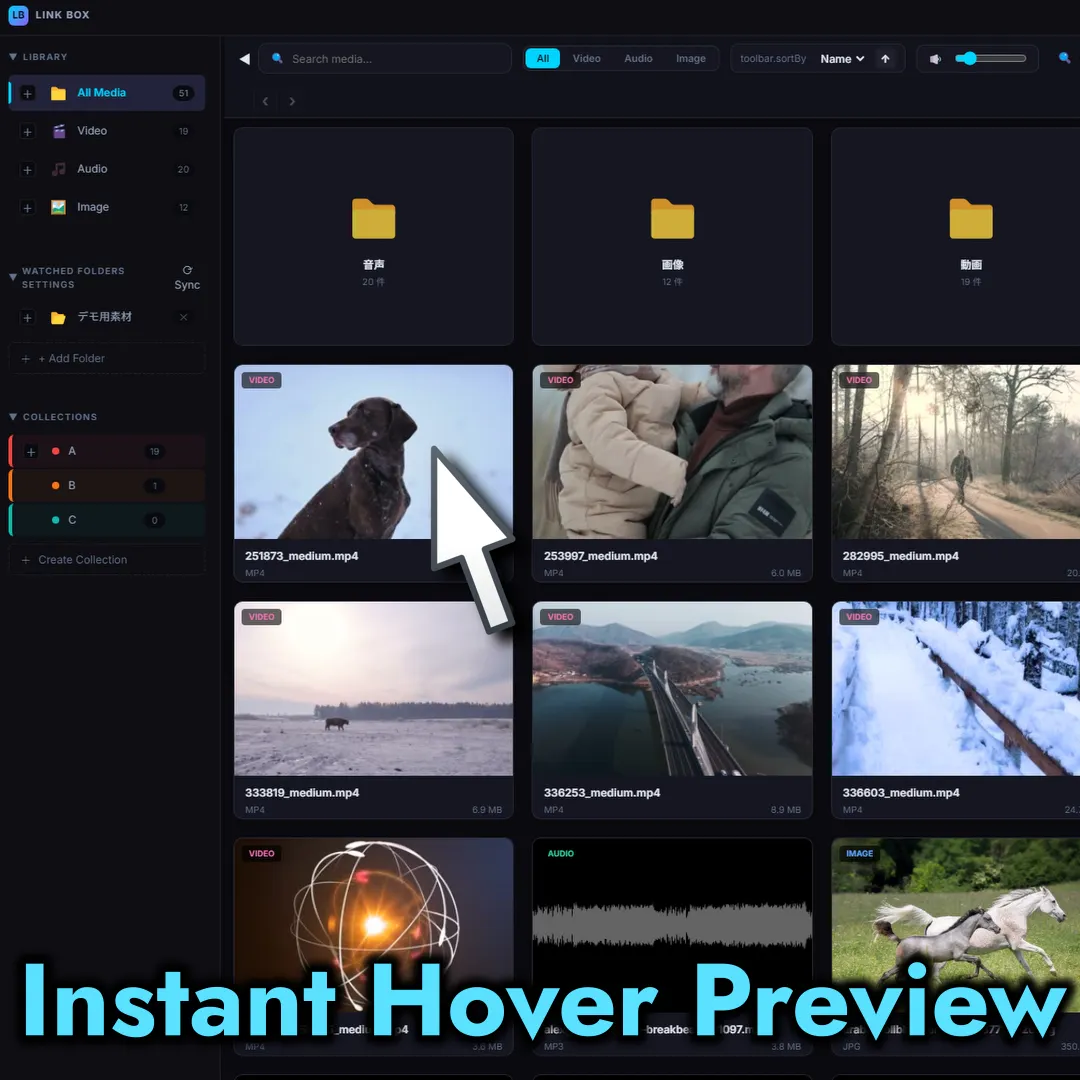The image size is (1080, 1080).
Task: Click the magnifier icon at top right
Action: pos(1064,59)
